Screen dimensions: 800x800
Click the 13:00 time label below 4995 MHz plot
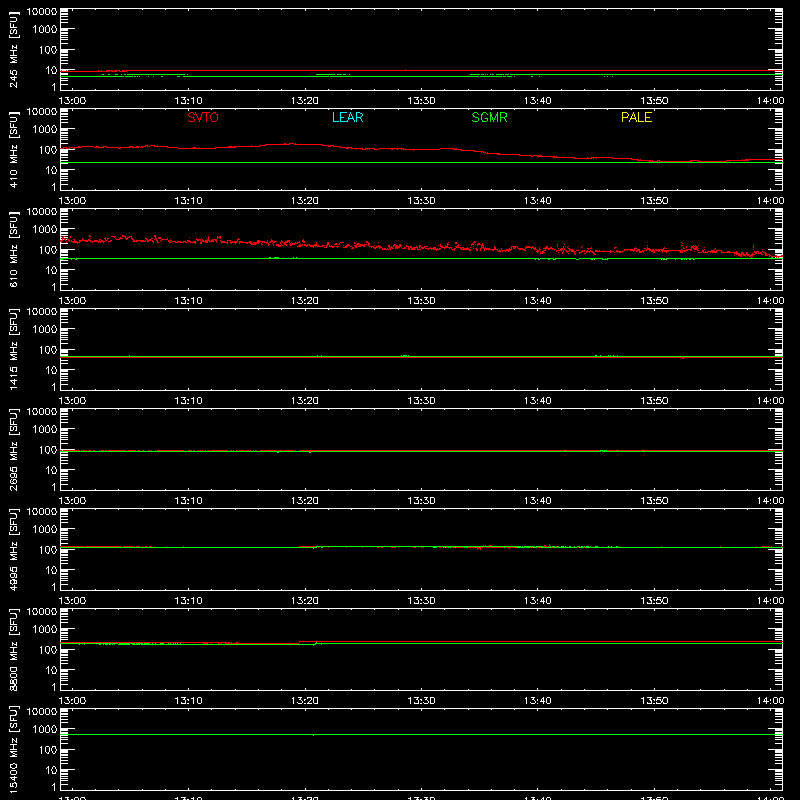[x=72, y=601]
